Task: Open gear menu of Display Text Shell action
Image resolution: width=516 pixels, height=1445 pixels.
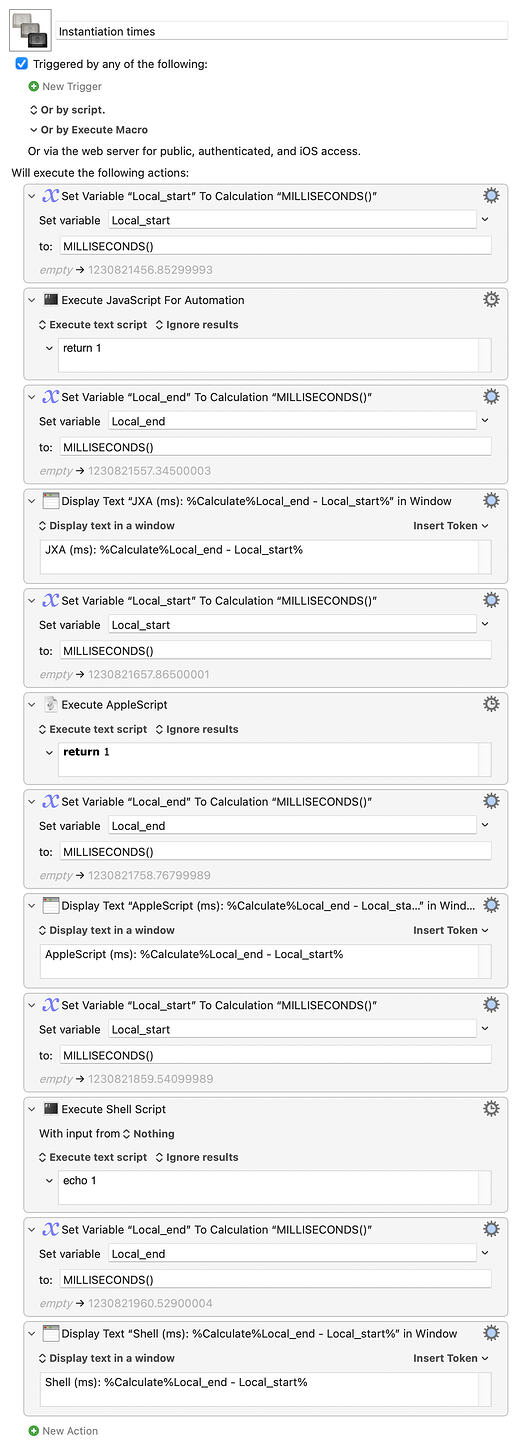Action: [491, 1333]
